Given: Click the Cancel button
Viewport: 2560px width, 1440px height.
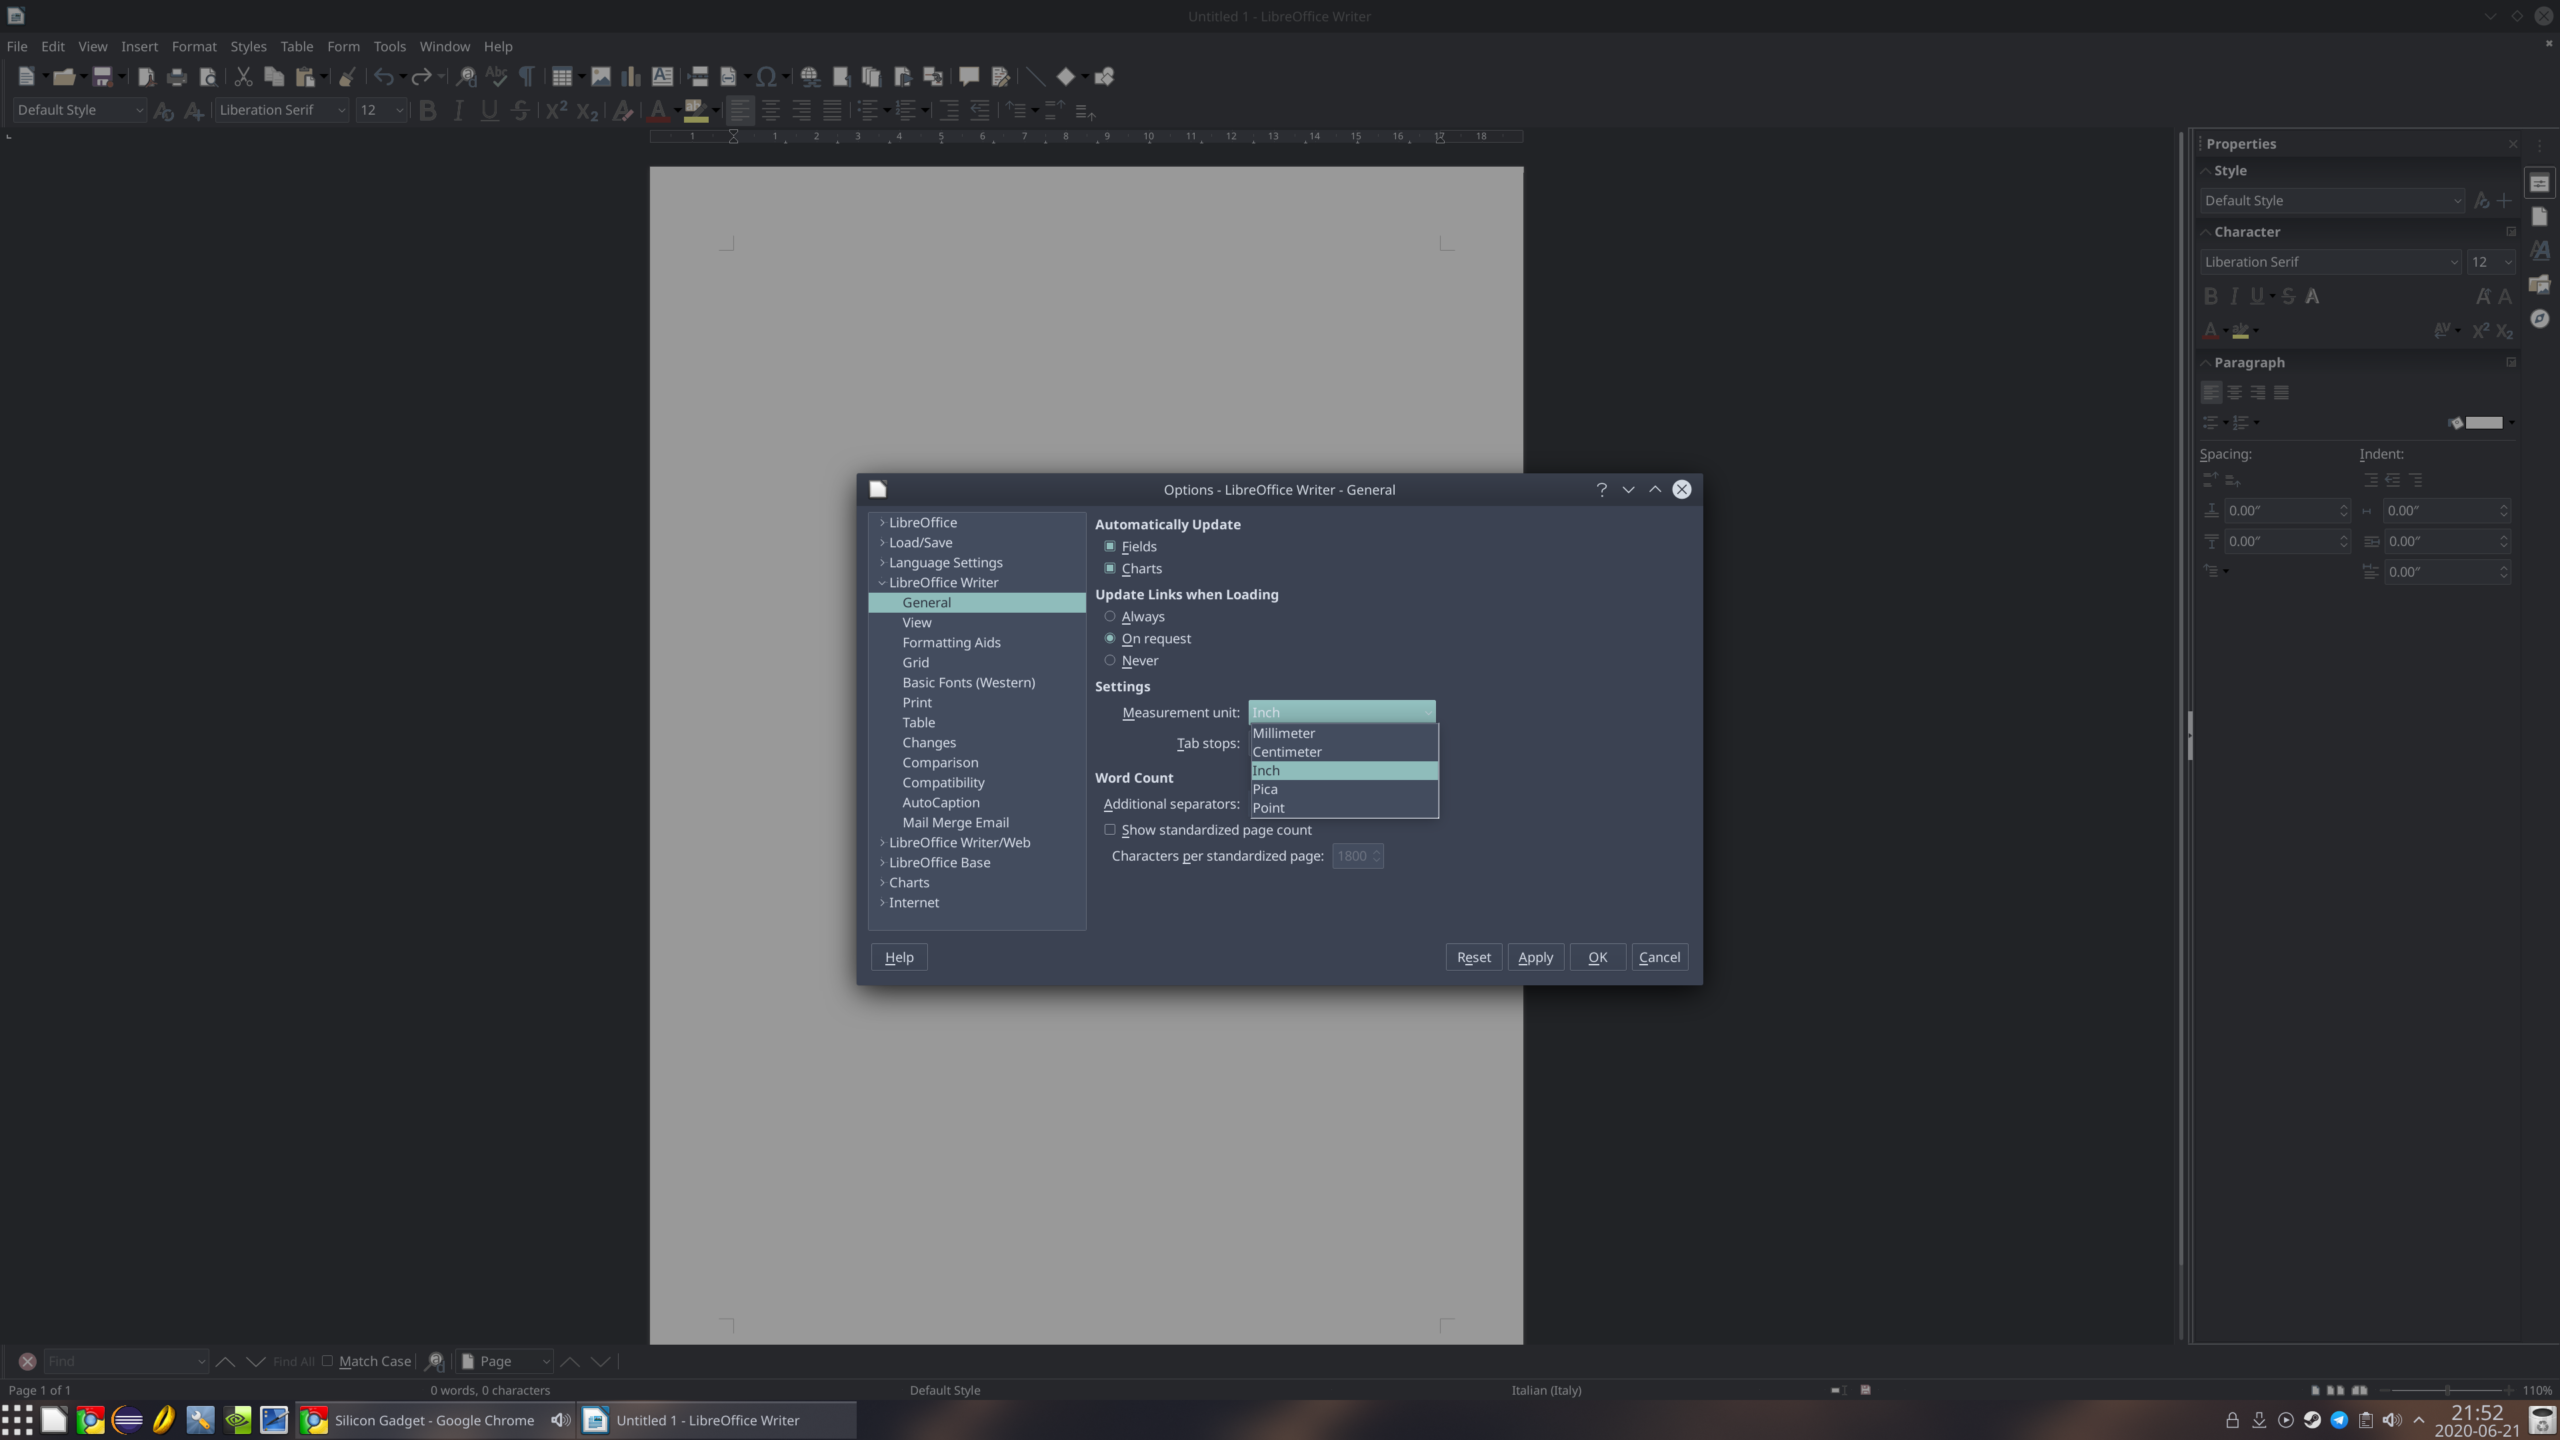Looking at the screenshot, I should (1659, 957).
